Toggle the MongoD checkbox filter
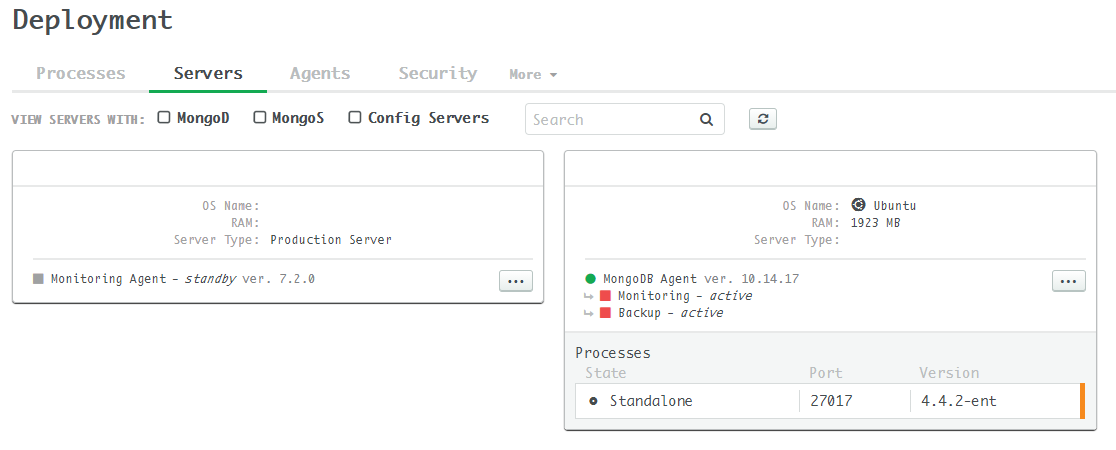This screenshot has width=1116, height=450. [x=164, y=117]
